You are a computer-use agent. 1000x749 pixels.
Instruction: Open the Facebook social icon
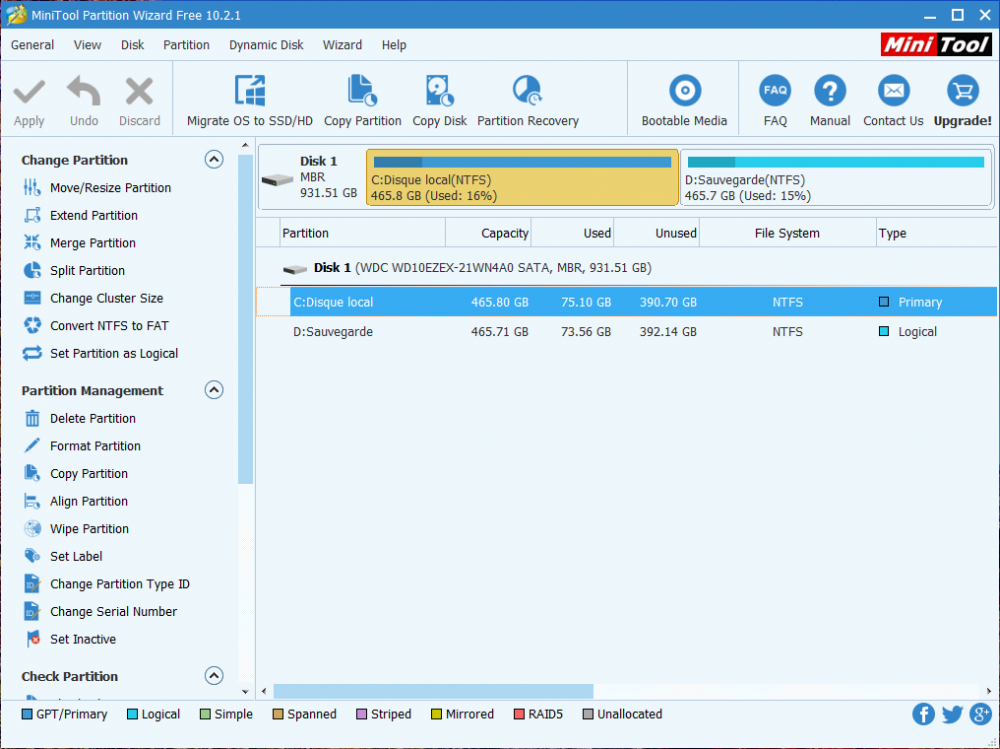(923, 714)
